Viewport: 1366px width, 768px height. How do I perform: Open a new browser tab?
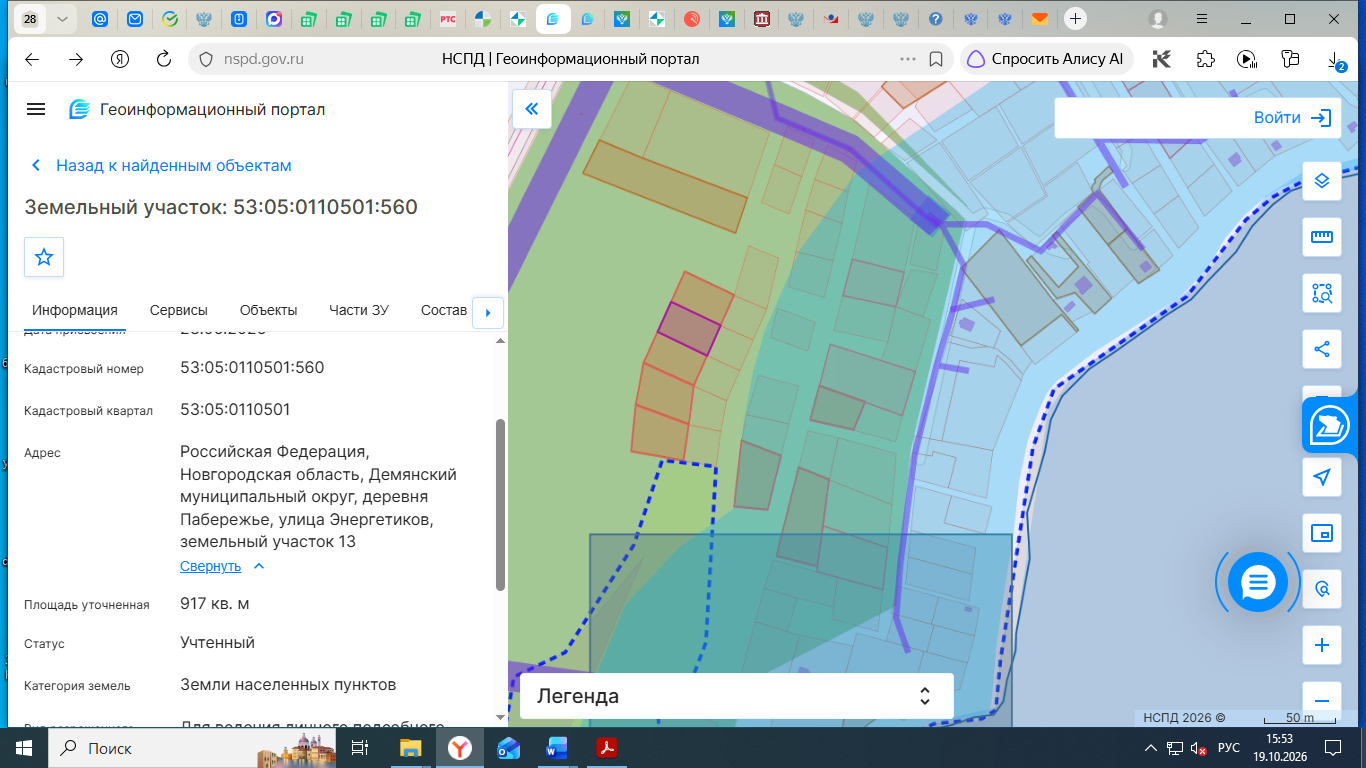click(x=1075, y=19)
